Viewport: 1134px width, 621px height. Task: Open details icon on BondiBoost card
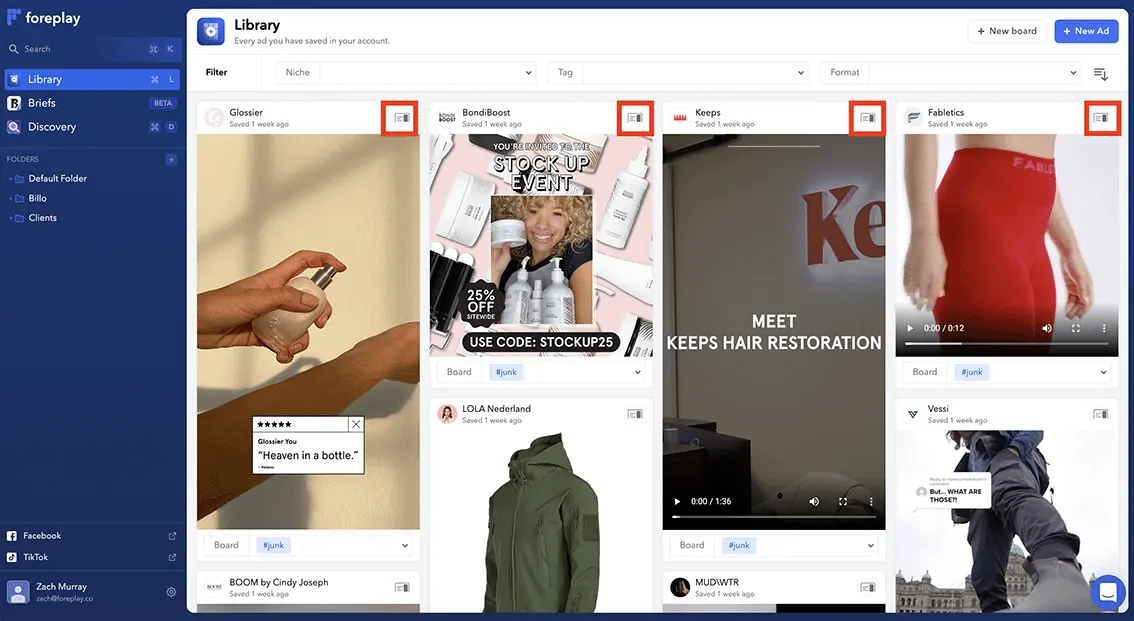(x=635, y=118)
